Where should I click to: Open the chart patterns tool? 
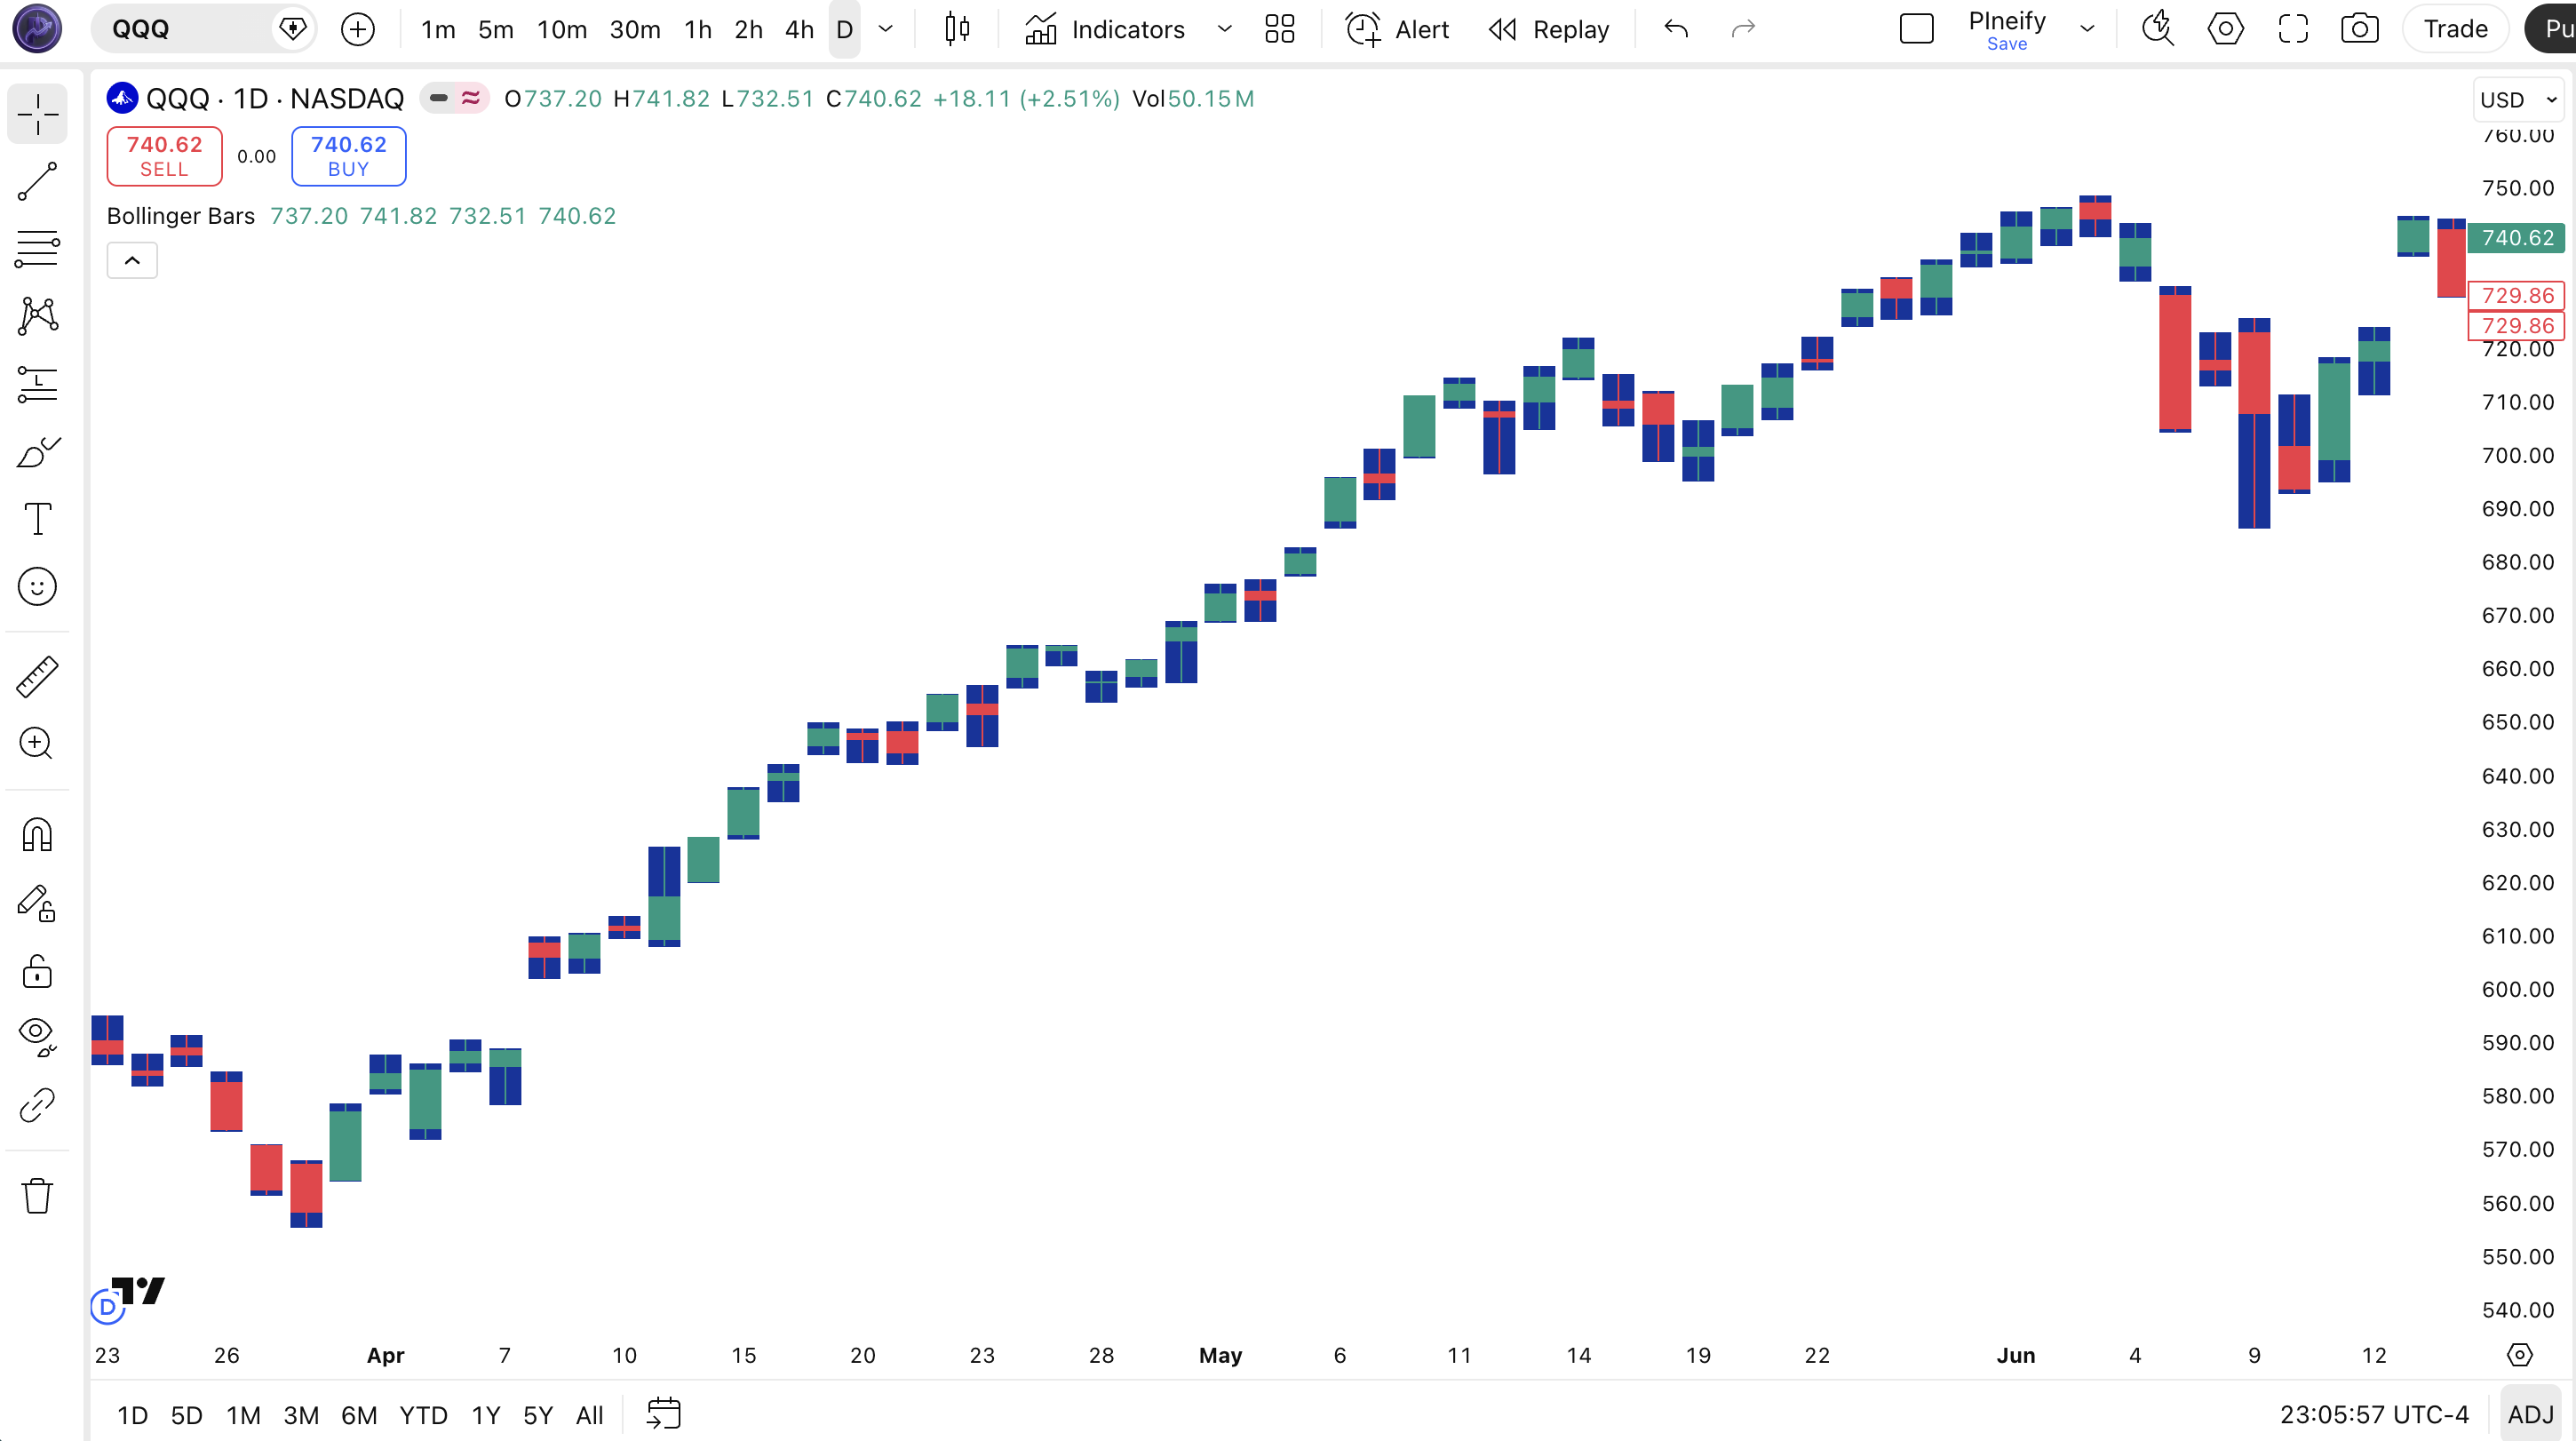(37, 316)
